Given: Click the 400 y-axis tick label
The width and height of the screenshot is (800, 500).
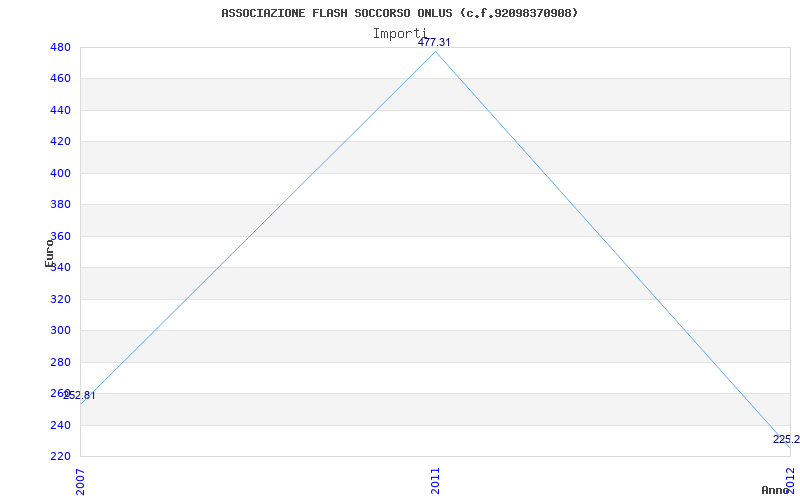Looking at the screenshot, I should pyautogui.click(x=60, y=173).
